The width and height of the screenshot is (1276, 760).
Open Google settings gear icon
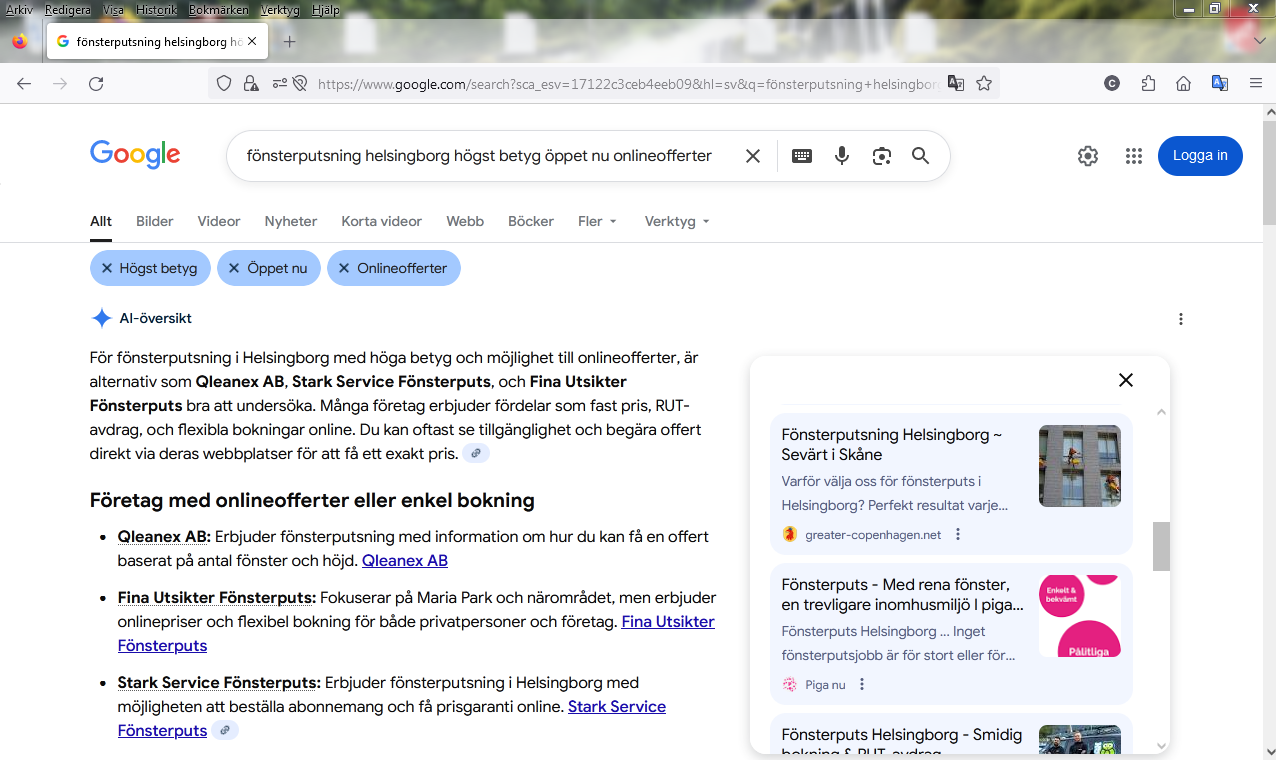1088,156
